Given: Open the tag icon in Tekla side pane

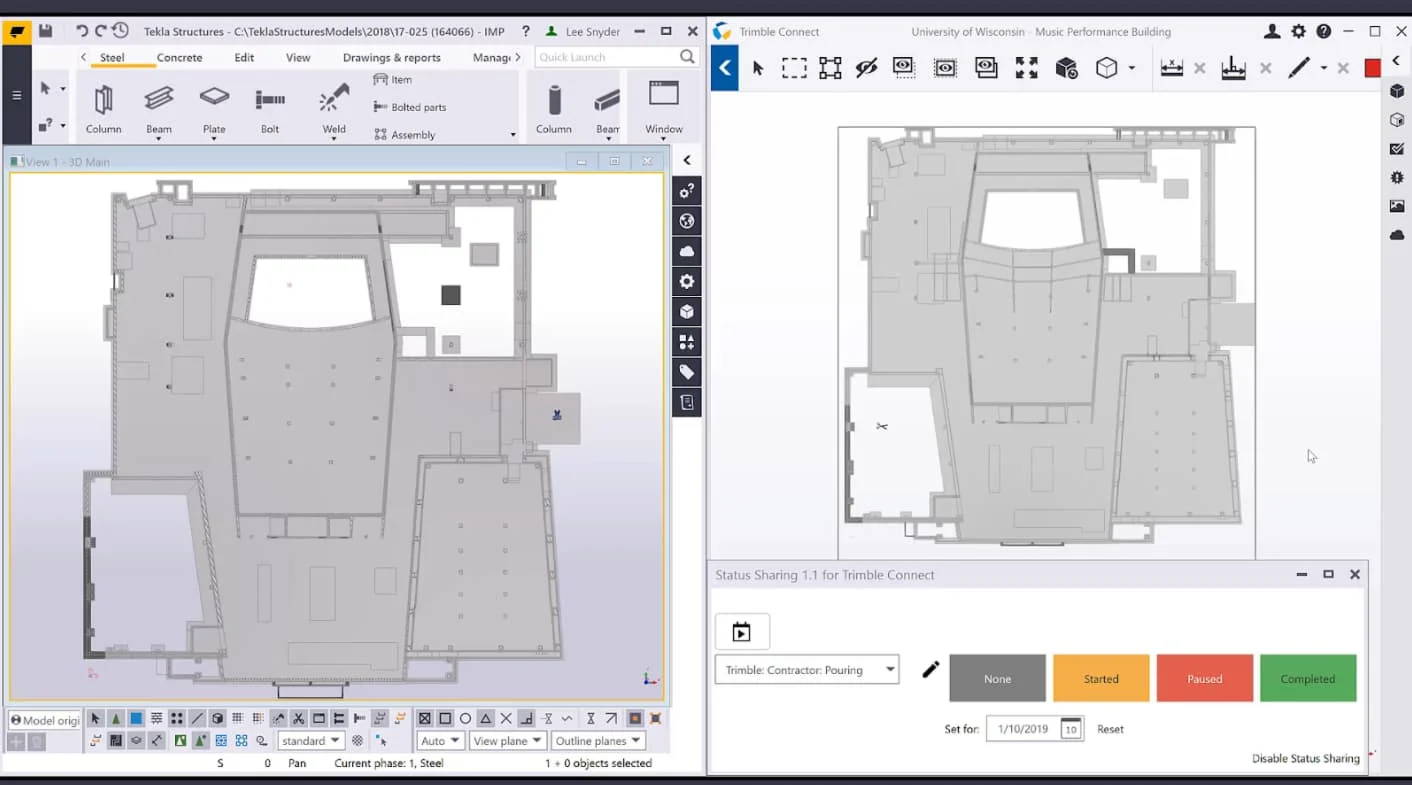Looking at the screenshot, I should tap(687, 372).
